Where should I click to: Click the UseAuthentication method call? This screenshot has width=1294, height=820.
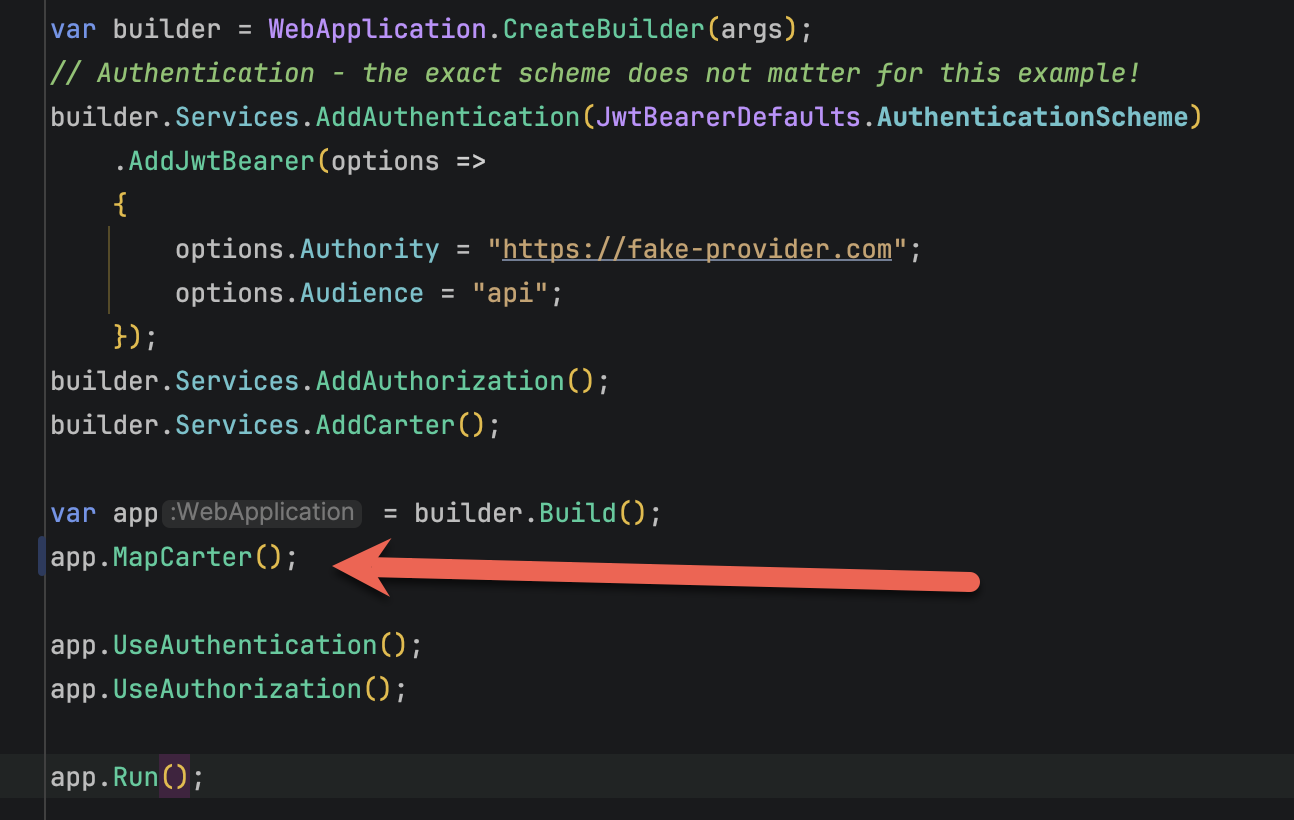(245, 645)
